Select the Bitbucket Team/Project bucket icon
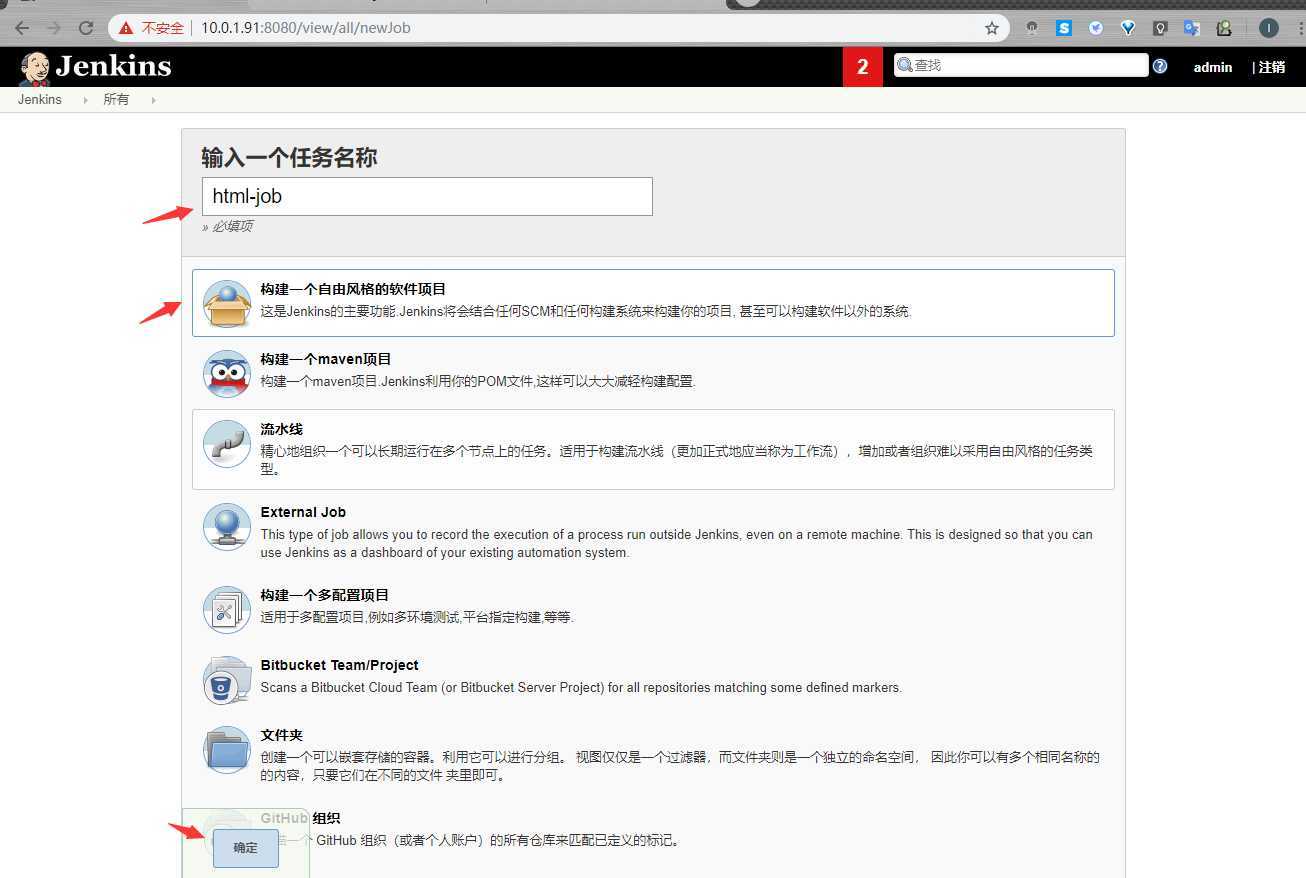 227,680
